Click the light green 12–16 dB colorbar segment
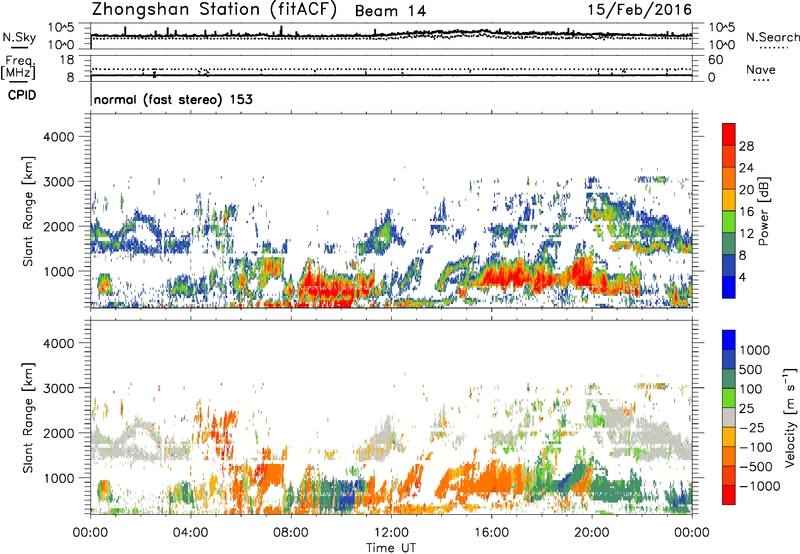Screen dimensions: 800x554 click(x=729, y=222)
